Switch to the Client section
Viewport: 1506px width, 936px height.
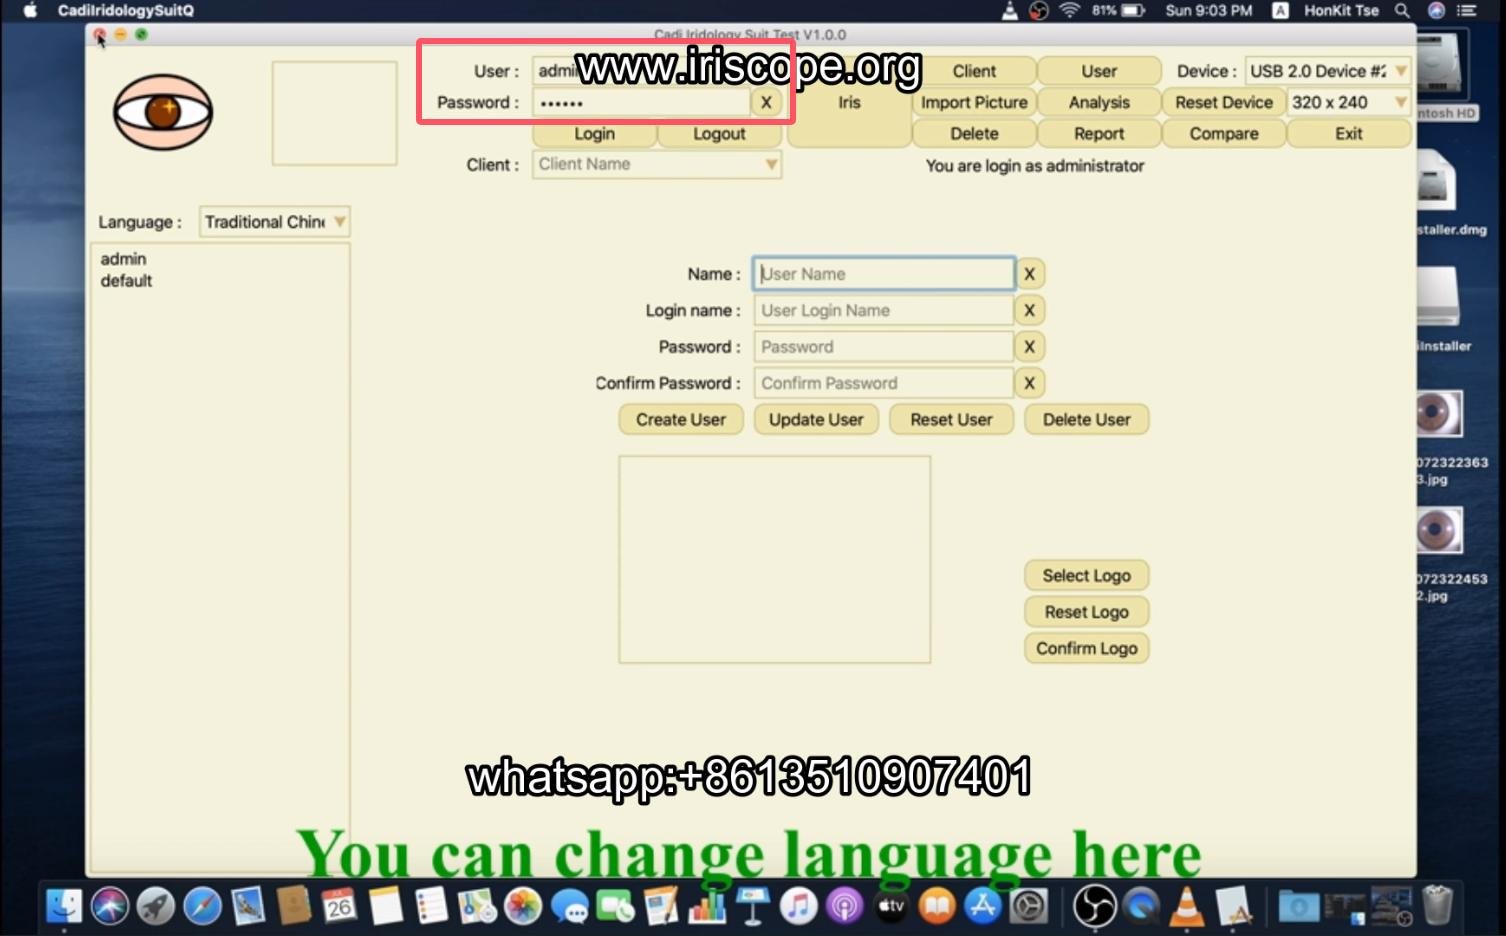point(974,71)
